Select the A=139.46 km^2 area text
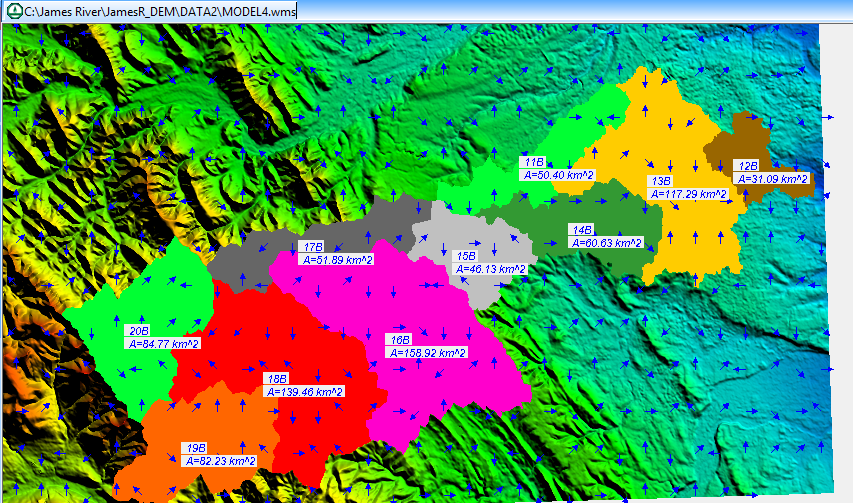 tap(304, 392)
